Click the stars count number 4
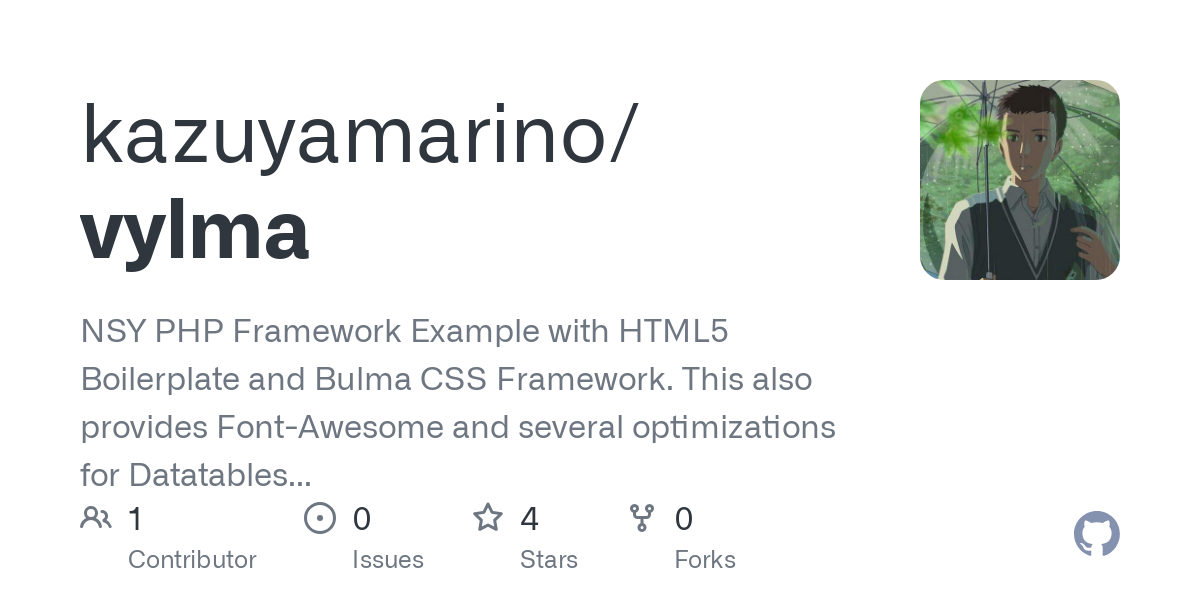Screen dimensions: 1200x600 pyautogui.click(x=530, y=519)
